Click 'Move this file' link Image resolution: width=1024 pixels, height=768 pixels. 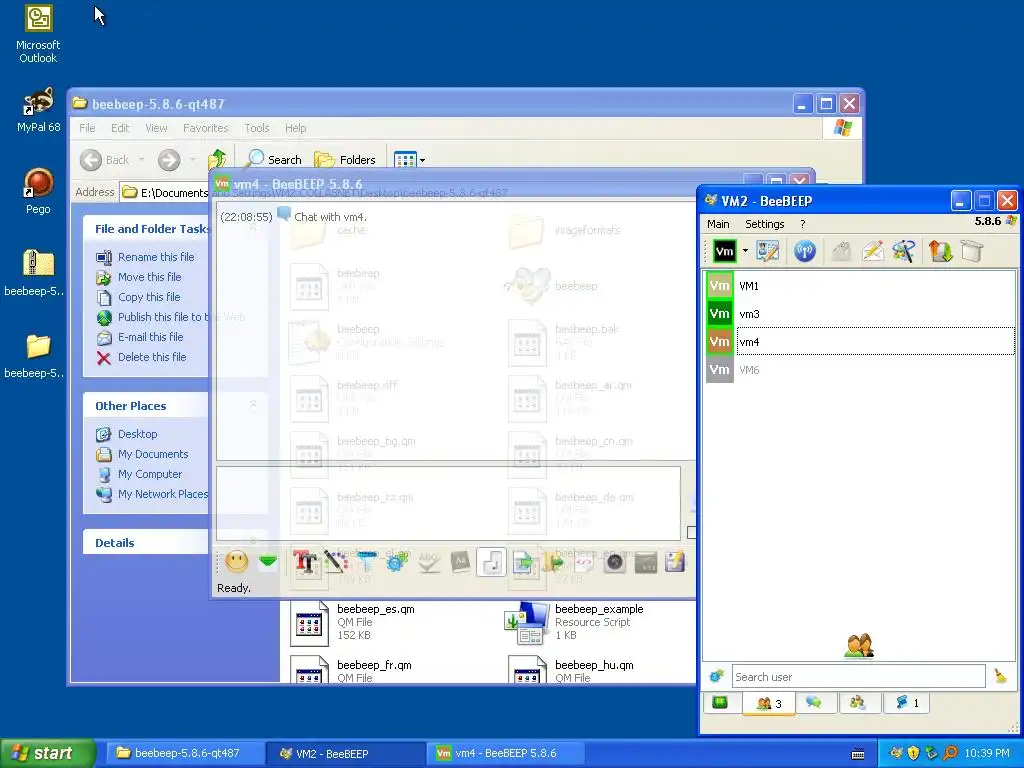tap(150, 277)
